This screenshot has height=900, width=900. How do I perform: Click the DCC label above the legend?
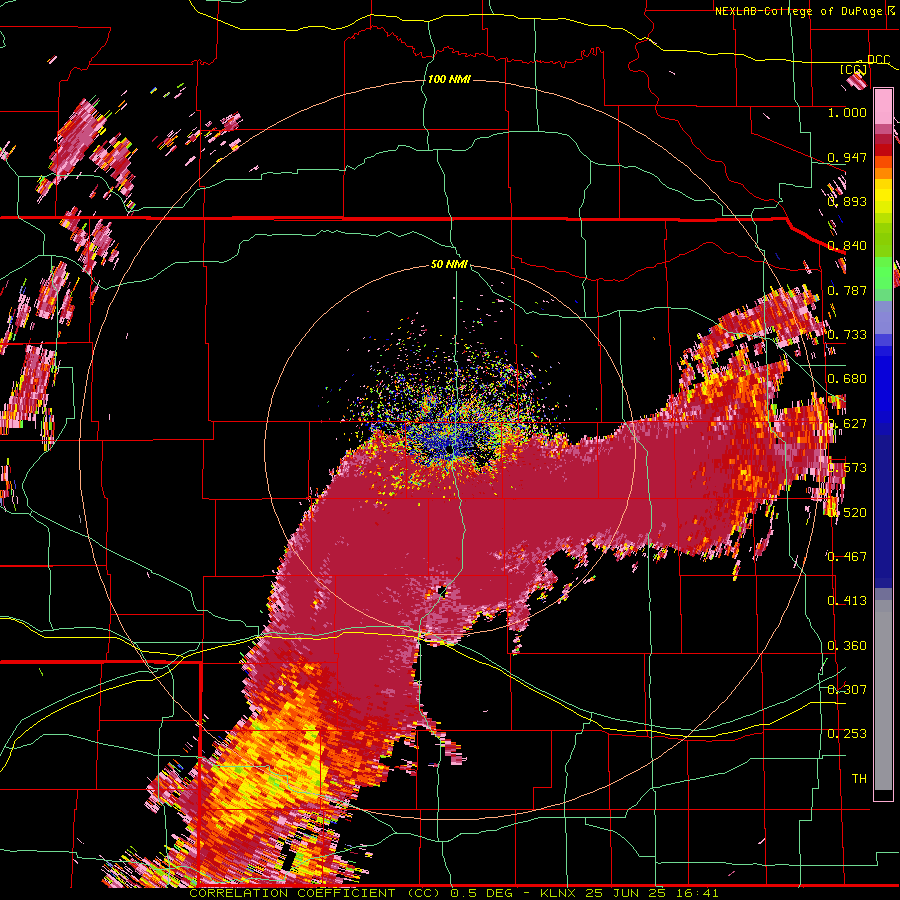coord(878,60)
